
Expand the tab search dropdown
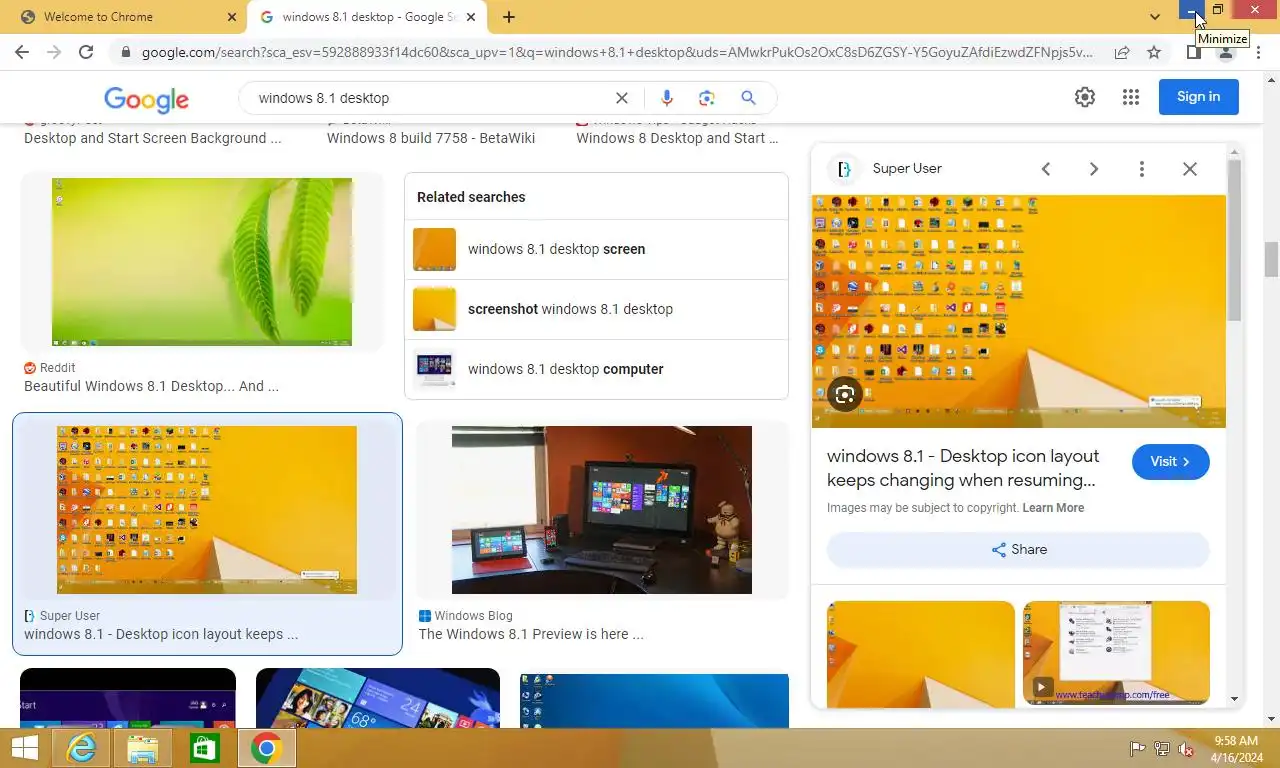coord(1155,17)
